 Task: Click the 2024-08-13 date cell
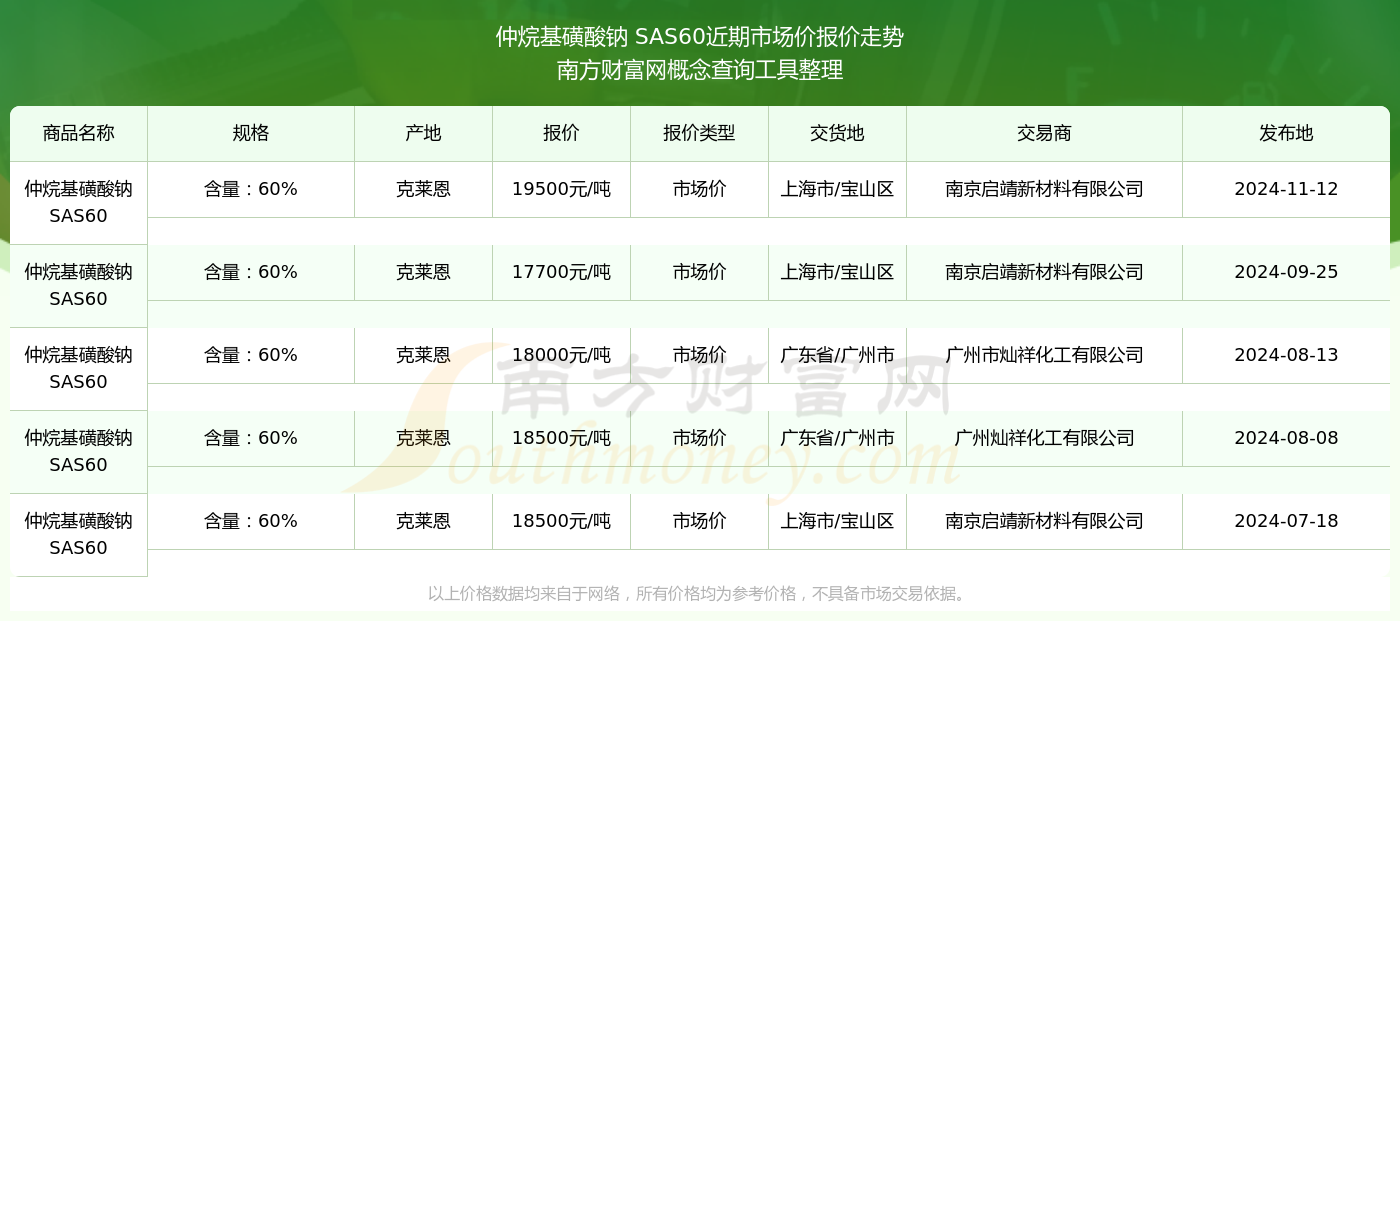click(x=1286, y=355)
